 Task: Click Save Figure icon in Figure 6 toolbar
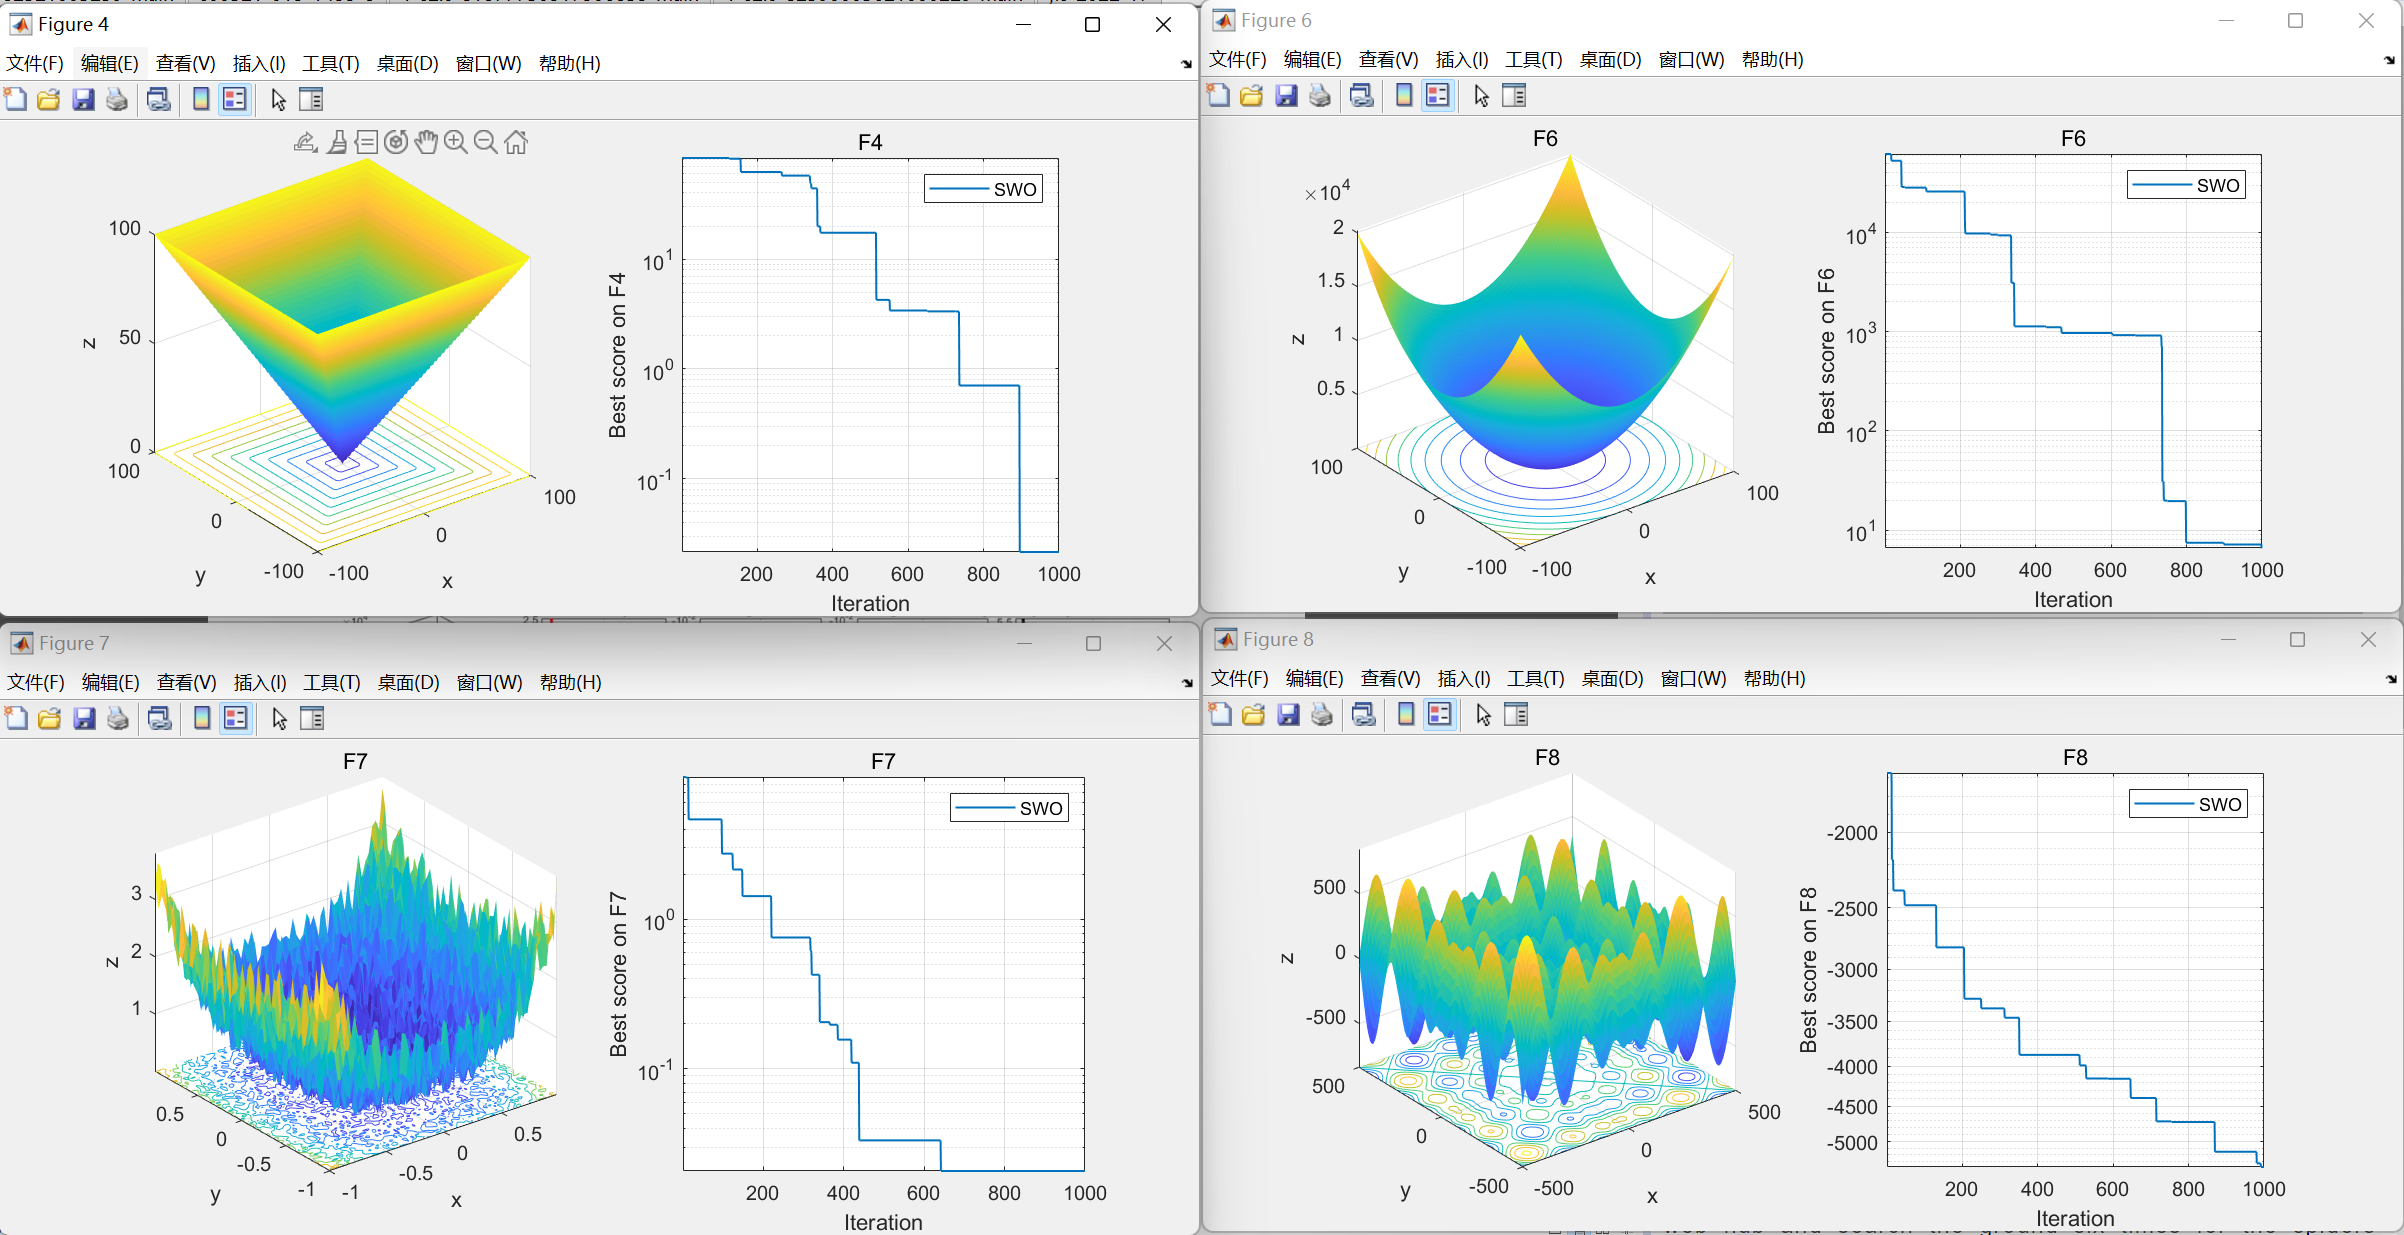[1286, 96]
